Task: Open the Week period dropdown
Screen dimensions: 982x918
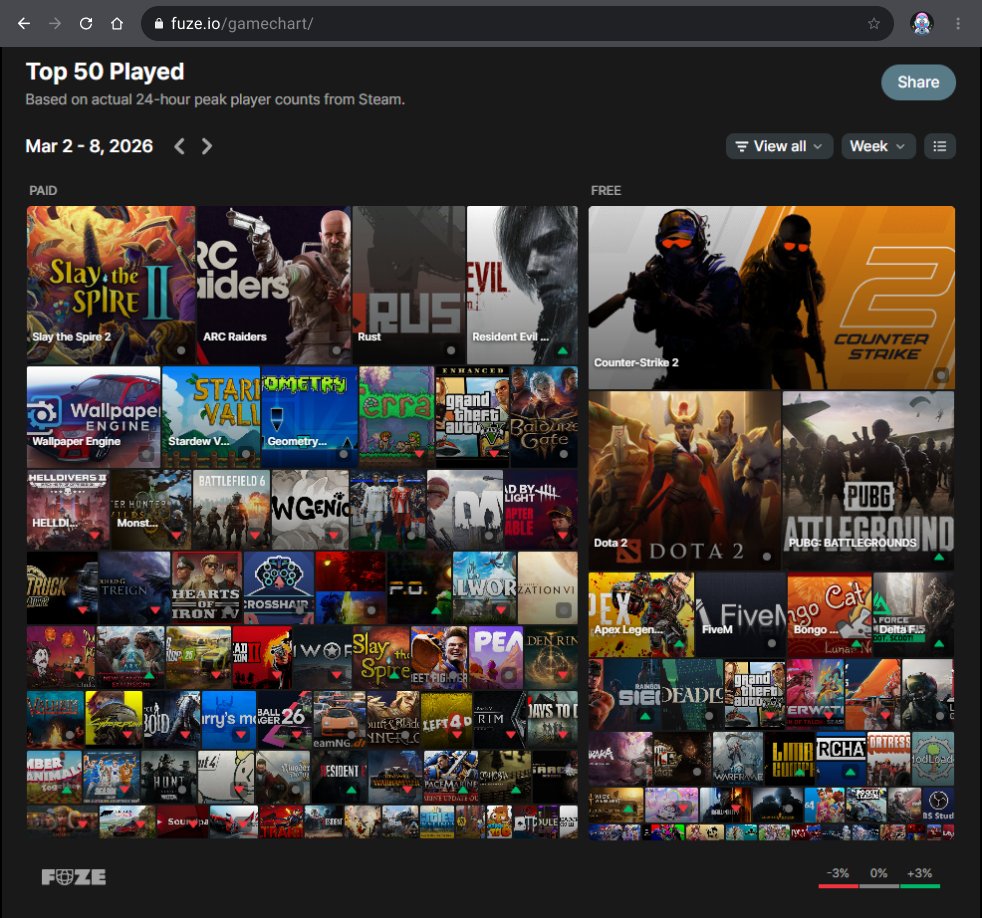Action: pos(878,147)
